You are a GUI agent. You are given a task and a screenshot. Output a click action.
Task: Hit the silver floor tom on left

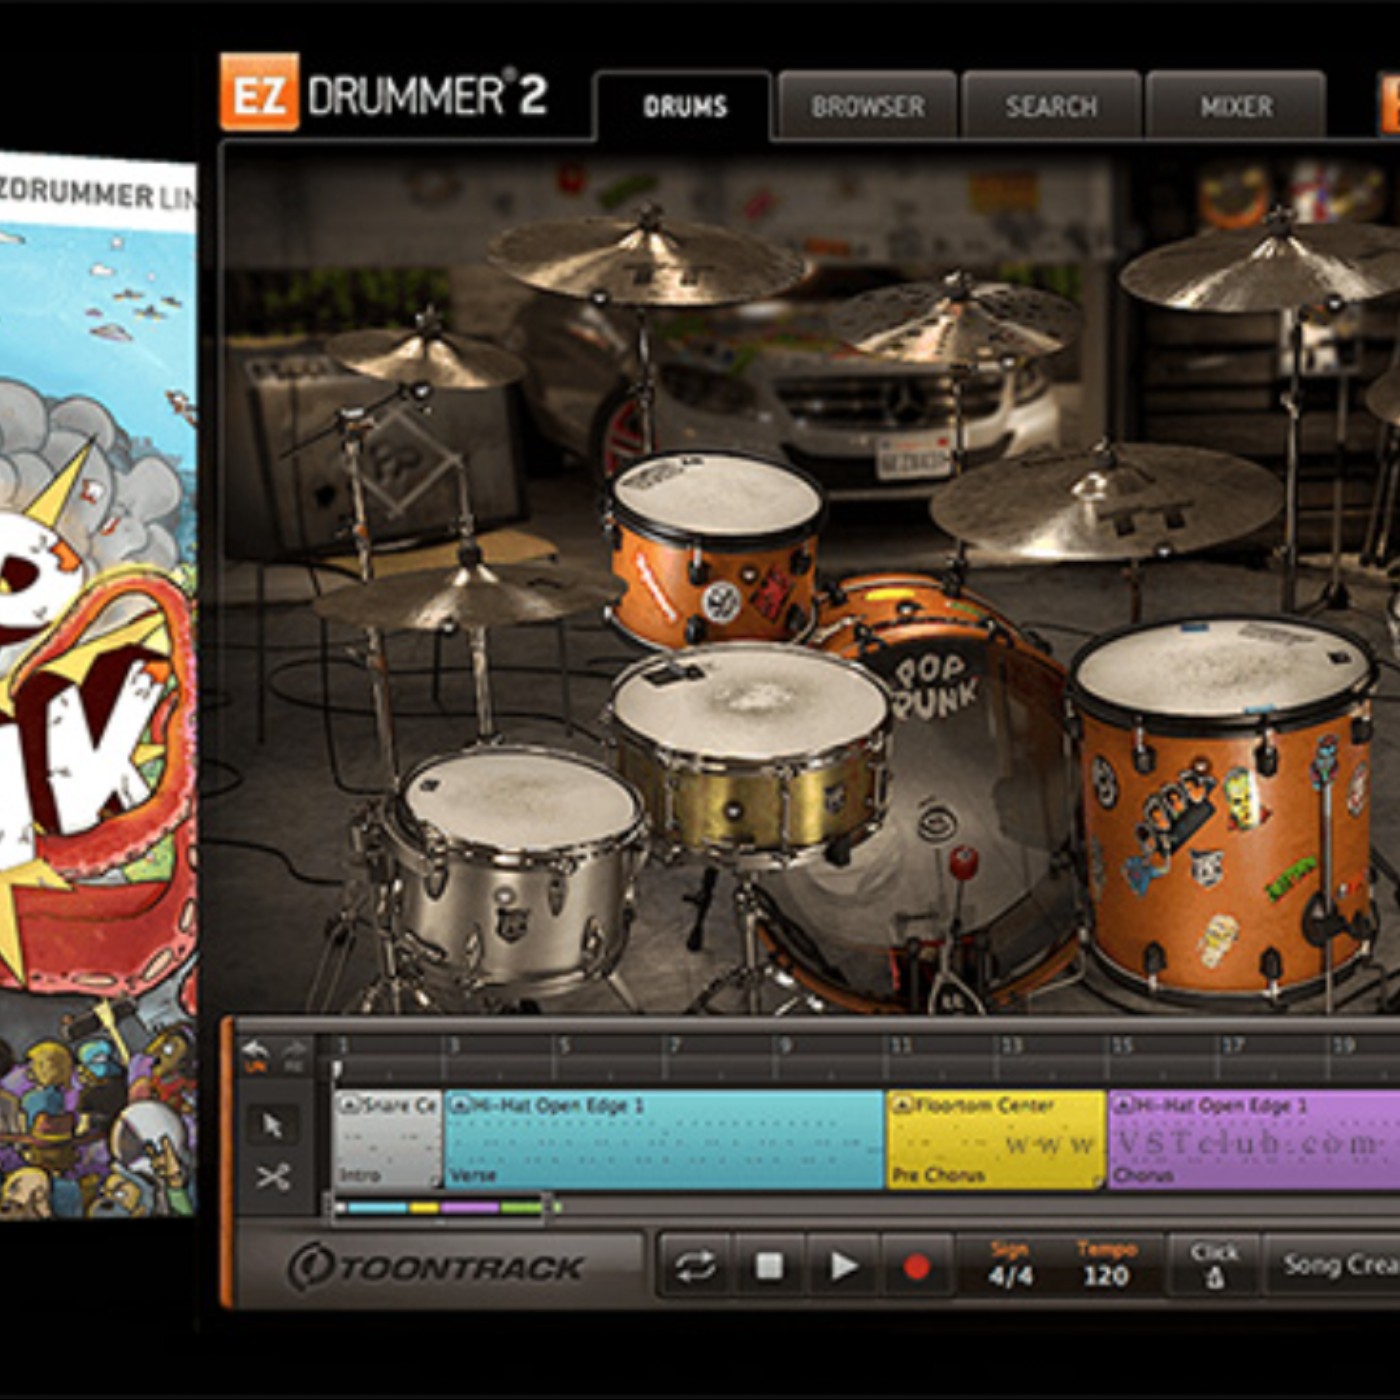pos(520,870)
